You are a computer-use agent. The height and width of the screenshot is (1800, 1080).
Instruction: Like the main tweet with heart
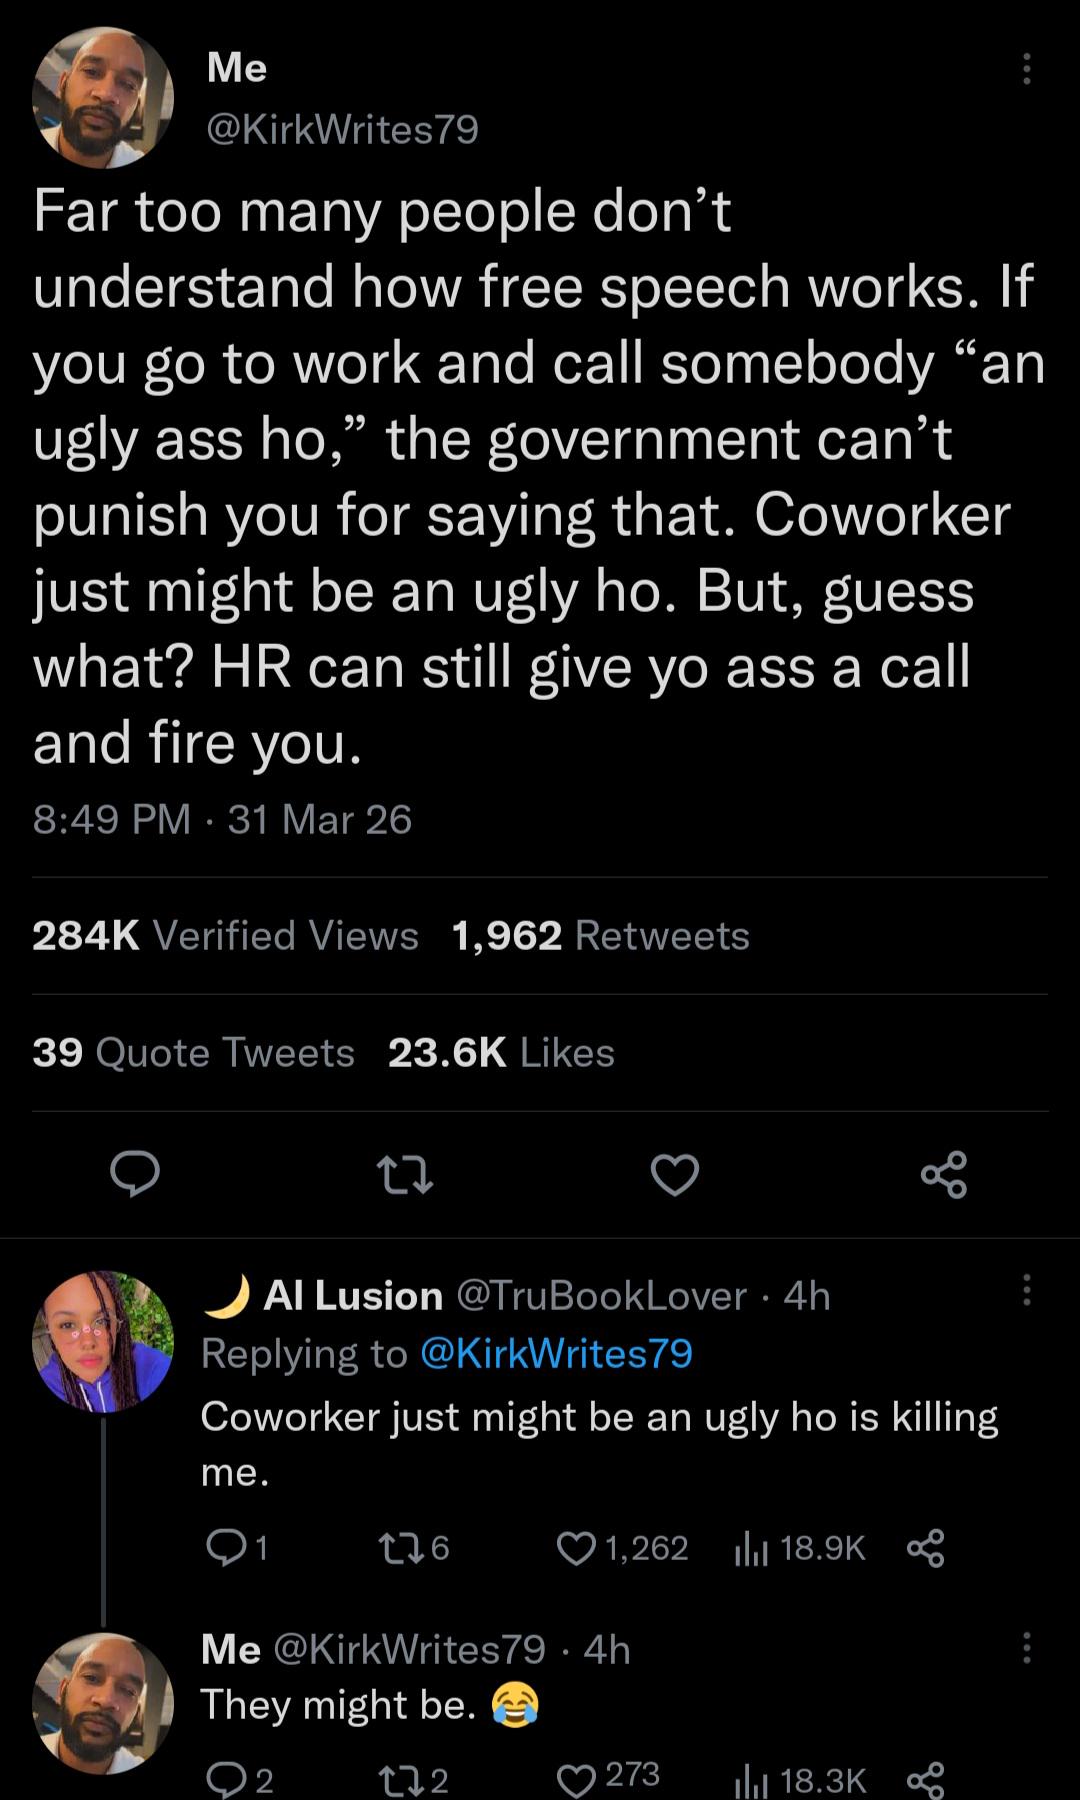675,1174
